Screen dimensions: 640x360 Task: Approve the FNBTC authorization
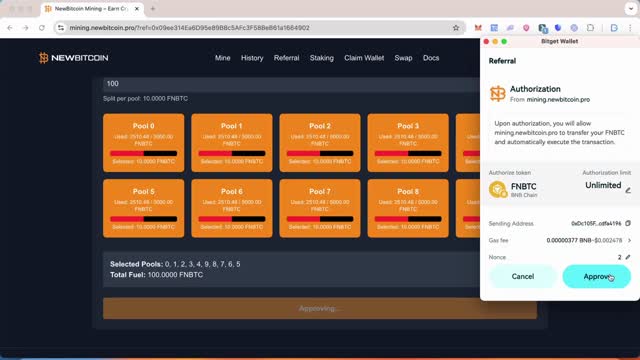point(596,276)
